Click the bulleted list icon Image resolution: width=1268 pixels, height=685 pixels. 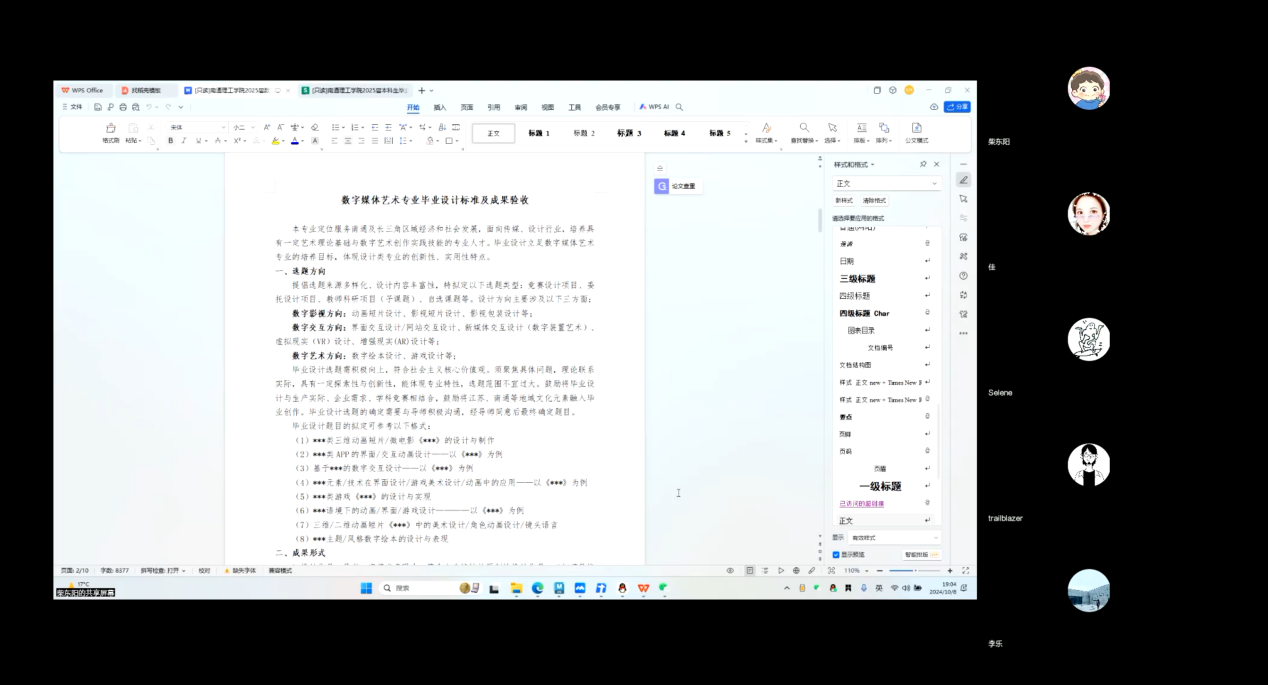(335, 128)
